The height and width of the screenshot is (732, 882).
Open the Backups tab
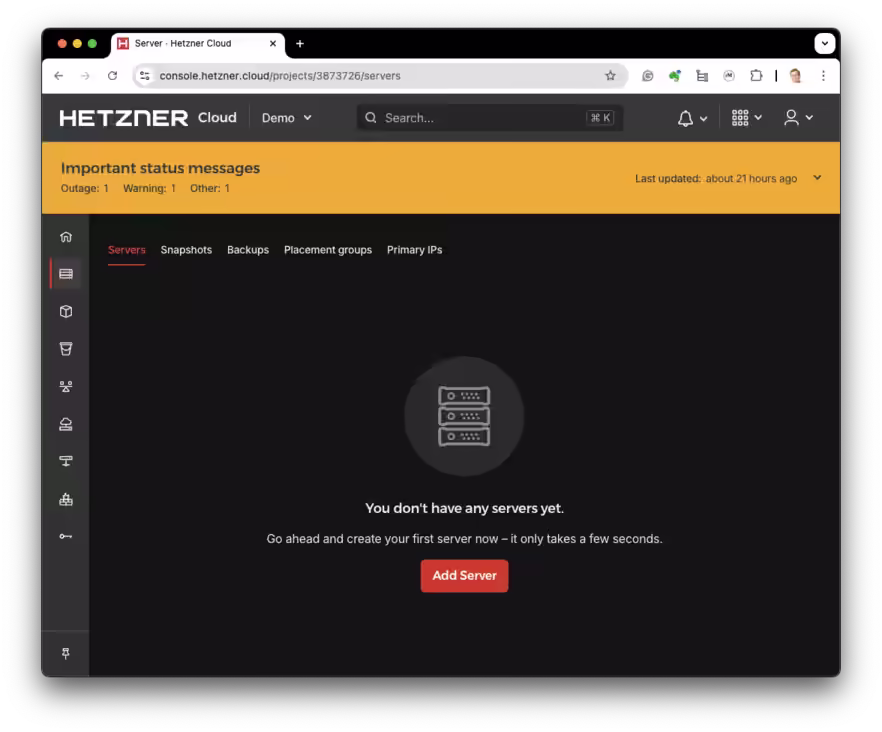(248, 249)
